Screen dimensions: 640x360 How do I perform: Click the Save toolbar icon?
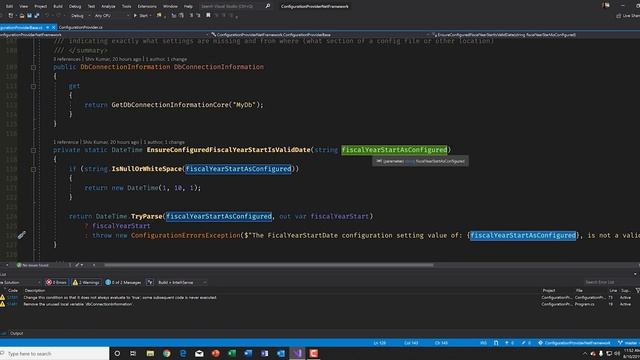point(29,16)
